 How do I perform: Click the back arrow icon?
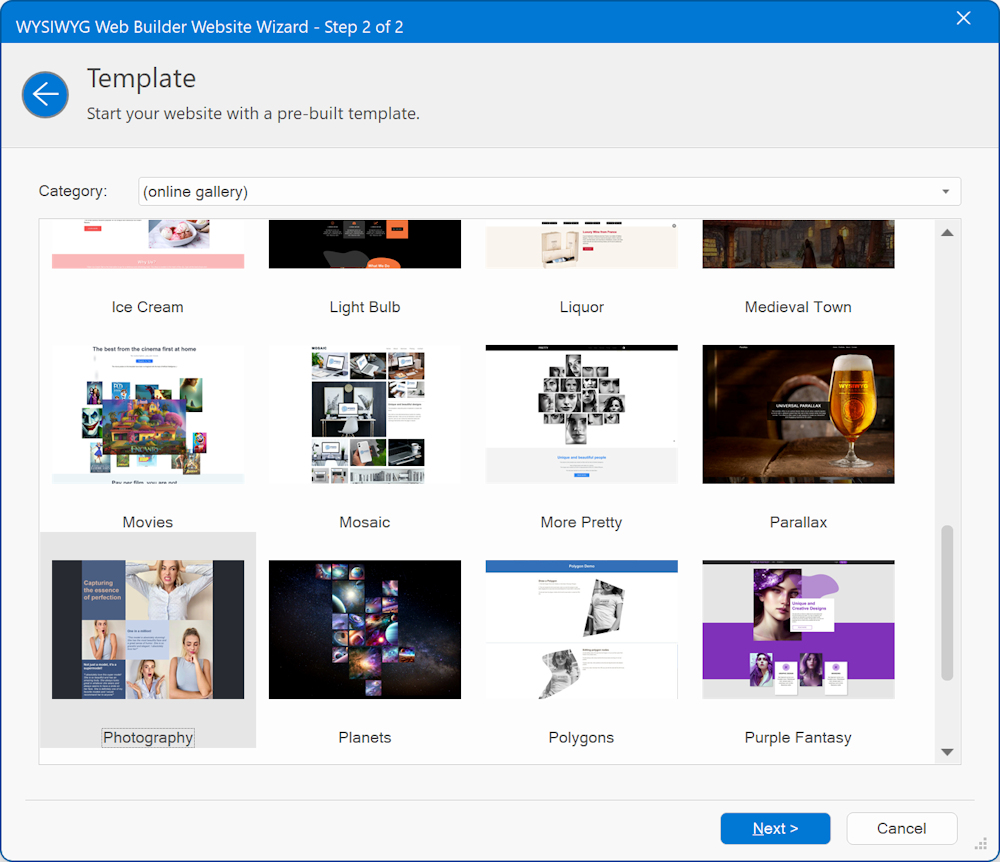(45, 95)
